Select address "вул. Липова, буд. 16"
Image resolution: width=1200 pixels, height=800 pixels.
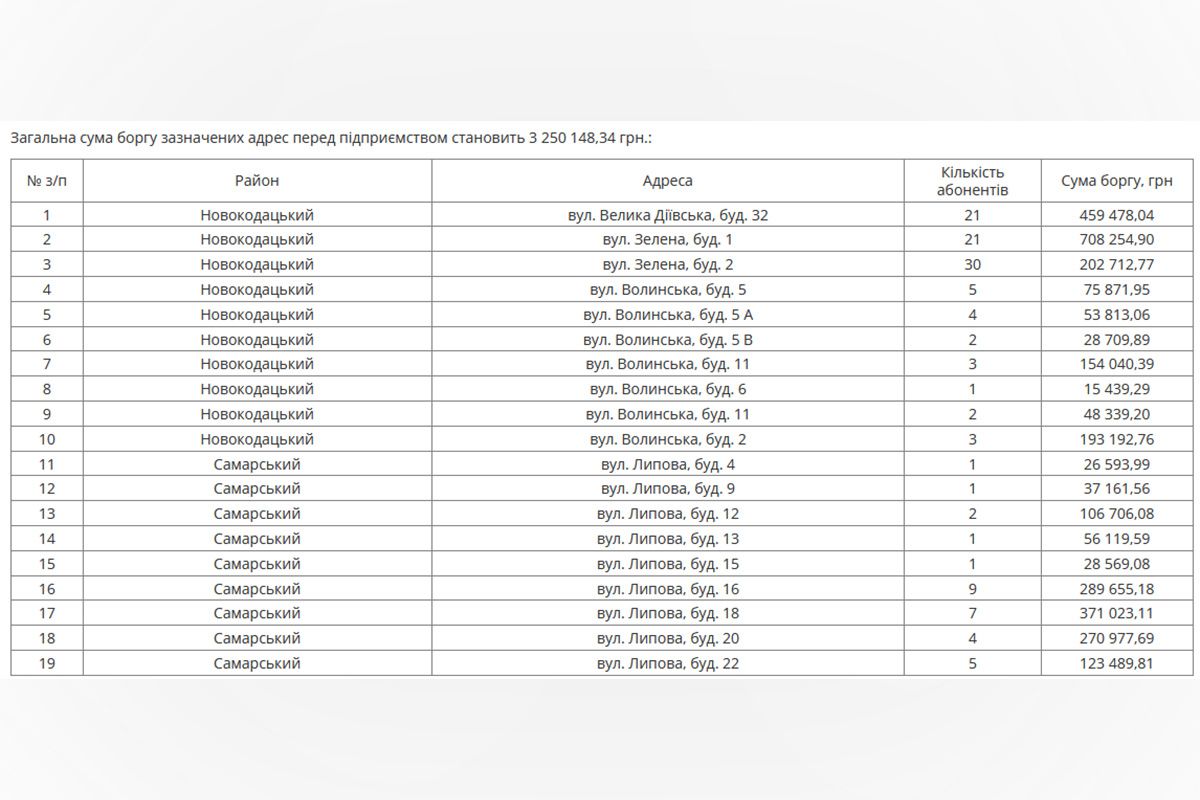pos(667,589)
